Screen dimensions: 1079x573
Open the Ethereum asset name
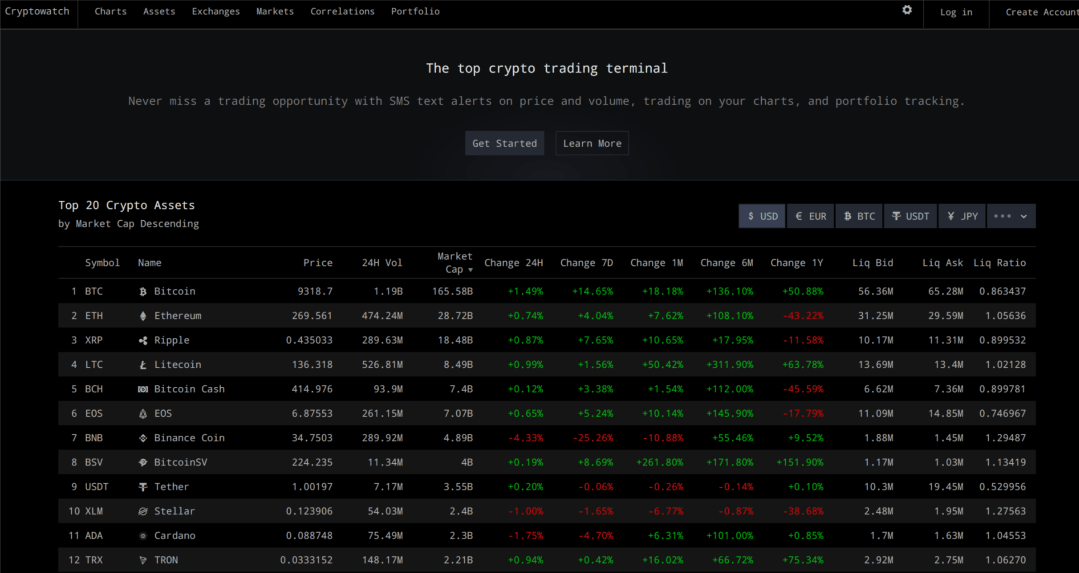tap(178, 316)
